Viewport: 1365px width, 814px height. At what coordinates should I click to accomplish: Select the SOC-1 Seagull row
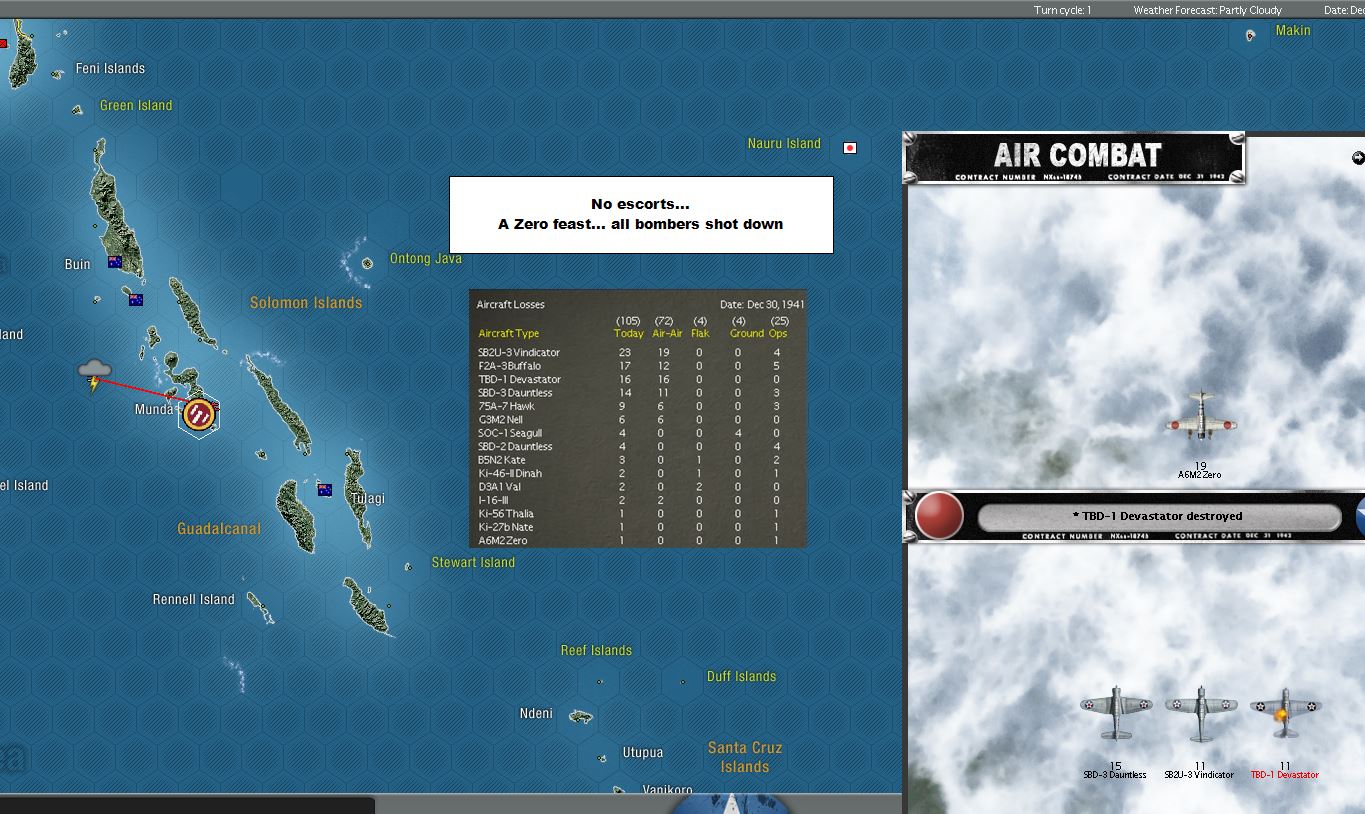pyautogui.click(x=638, y=433)
